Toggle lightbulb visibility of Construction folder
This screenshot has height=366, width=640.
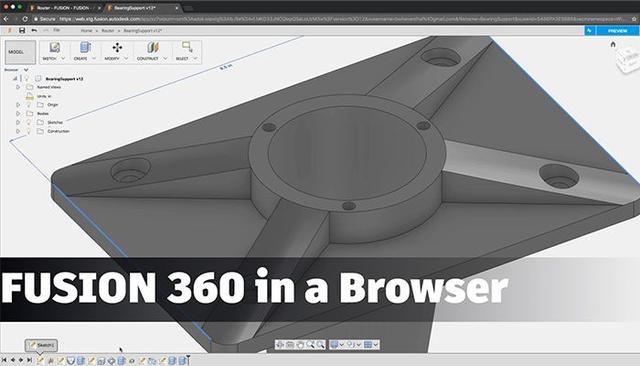(x=29, y=131)
